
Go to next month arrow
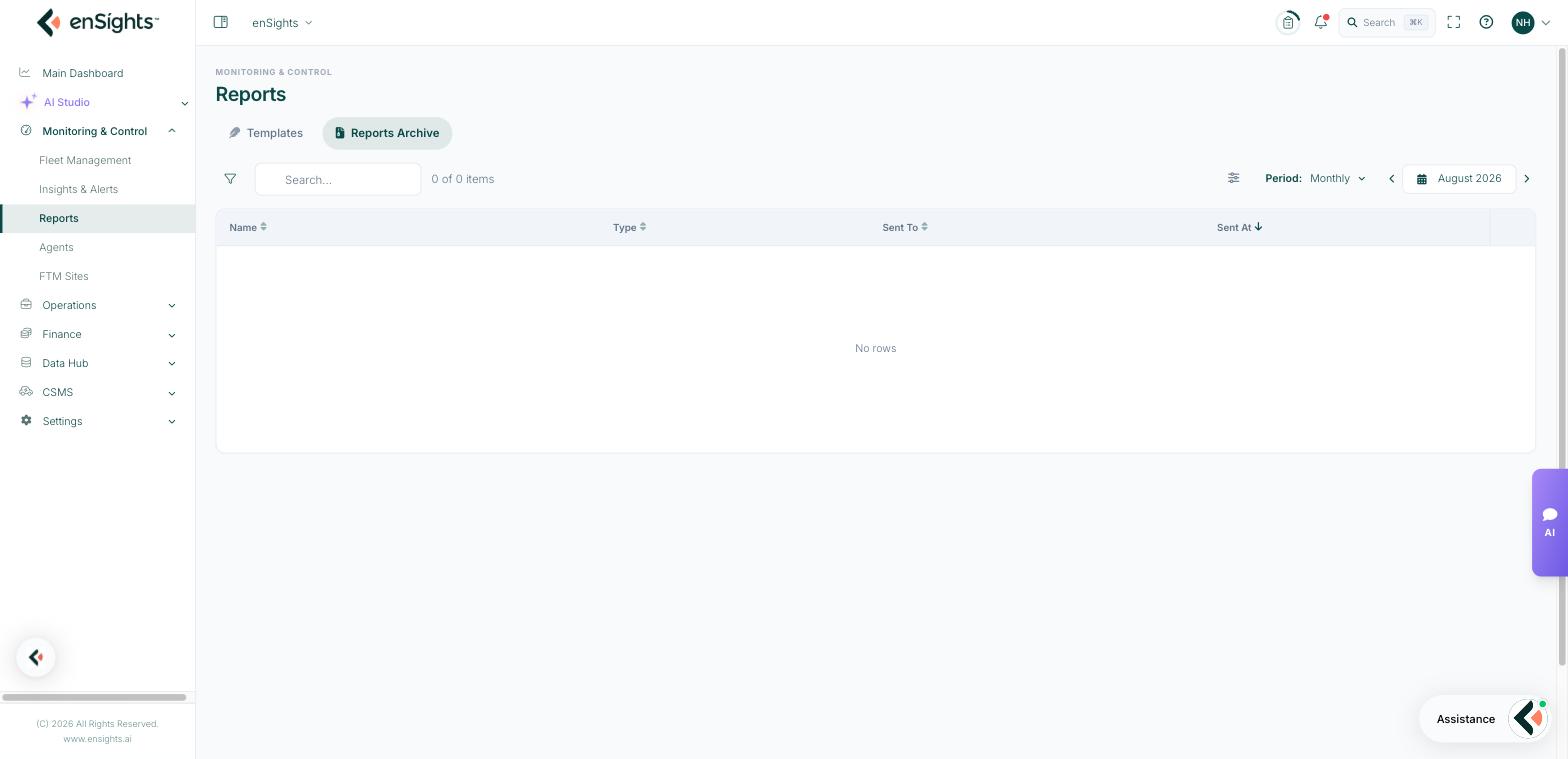coord(1526,179)
